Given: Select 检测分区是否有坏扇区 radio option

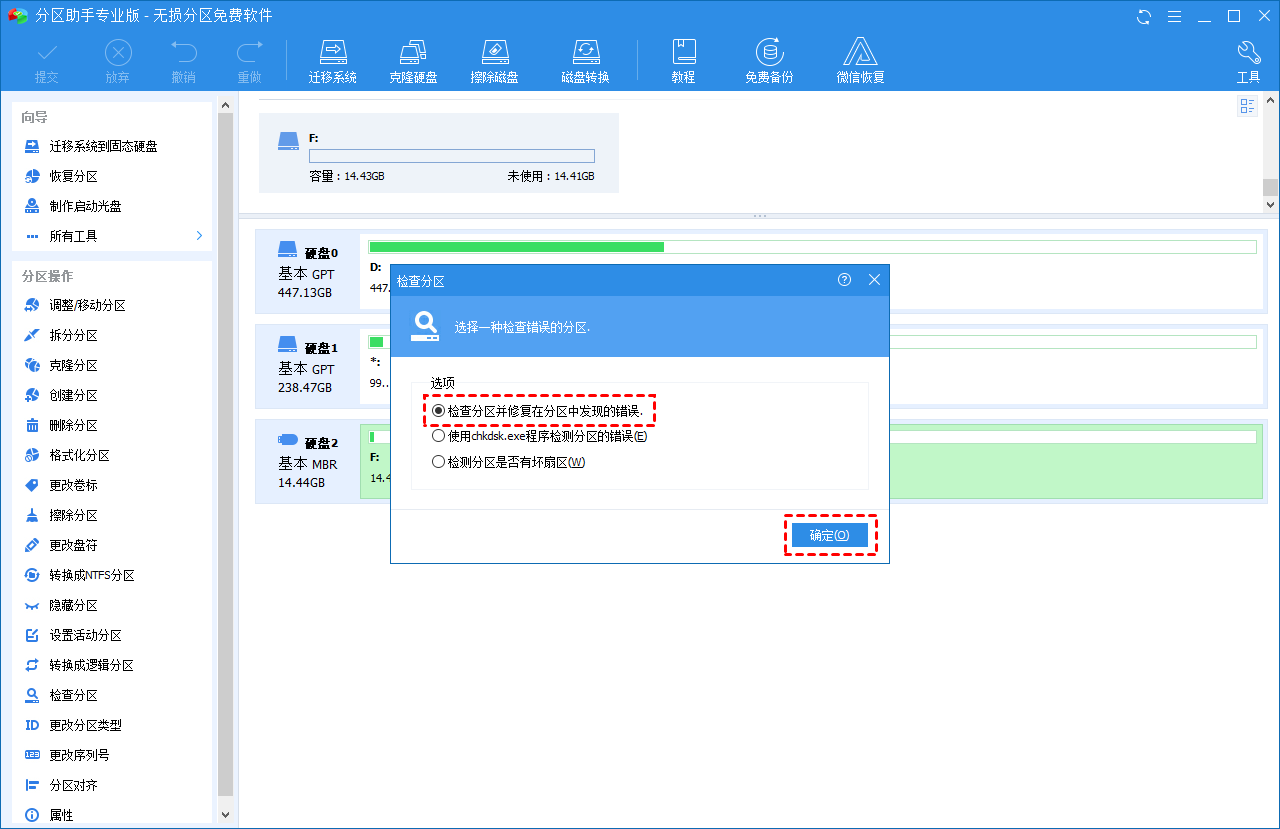Looking at the screenshot, I should click(x=438, y=462).
